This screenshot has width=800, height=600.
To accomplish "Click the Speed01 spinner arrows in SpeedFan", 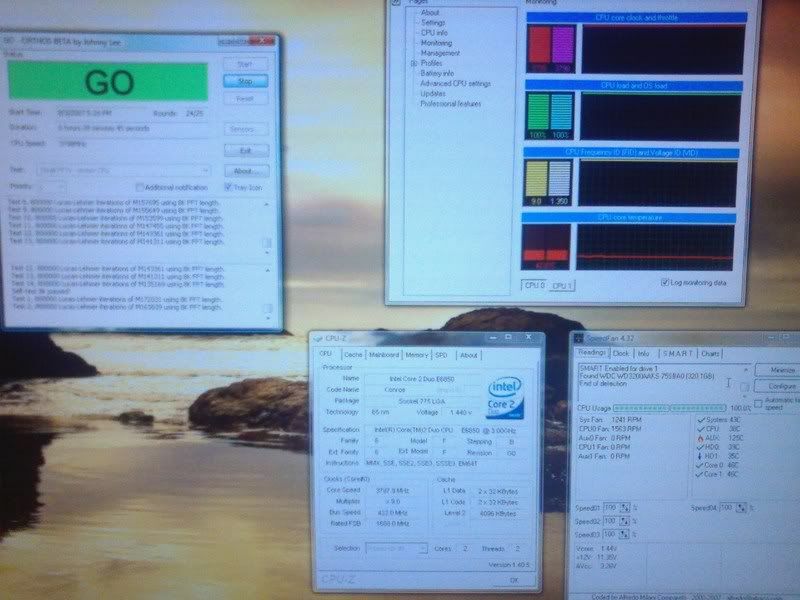I will tap(624, 508).
